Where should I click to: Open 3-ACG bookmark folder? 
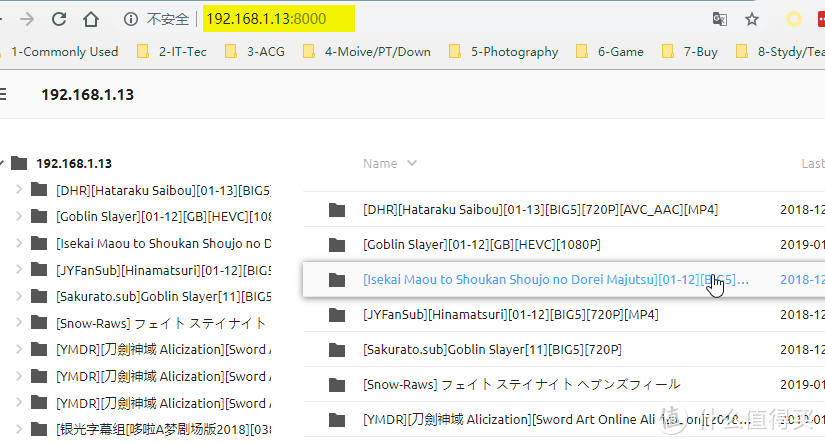click(255, 52)
